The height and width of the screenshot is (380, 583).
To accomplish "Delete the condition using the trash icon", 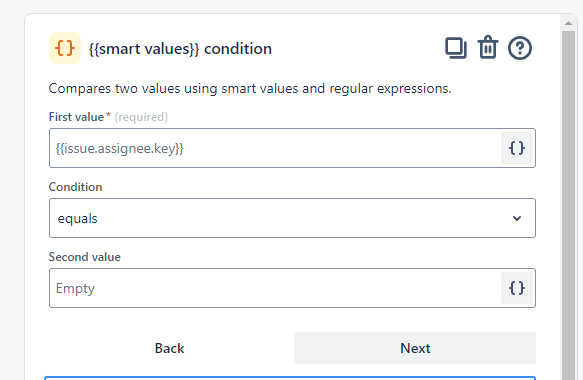I will click(488, 47).
